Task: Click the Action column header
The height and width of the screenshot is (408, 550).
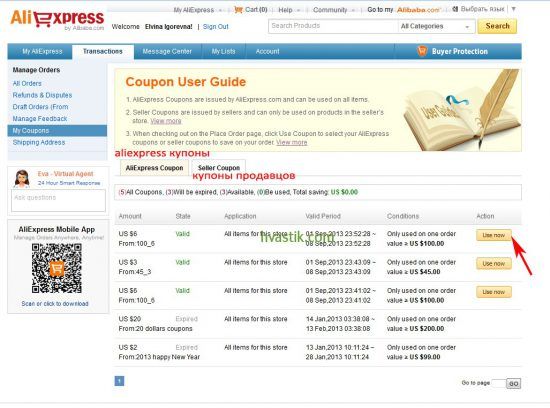Action: click(x=485, y=216)
